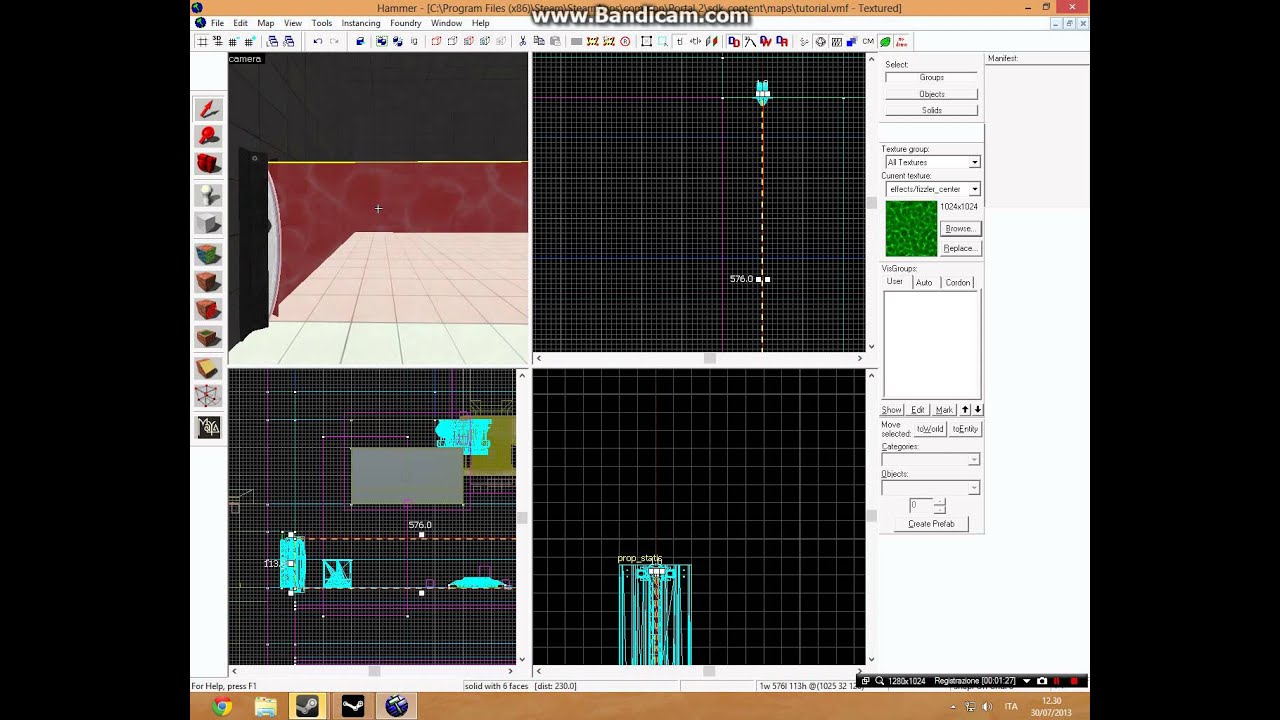The image size is (1280, 720).
Task: Click the Replace texture button
Action: (961, 248)
